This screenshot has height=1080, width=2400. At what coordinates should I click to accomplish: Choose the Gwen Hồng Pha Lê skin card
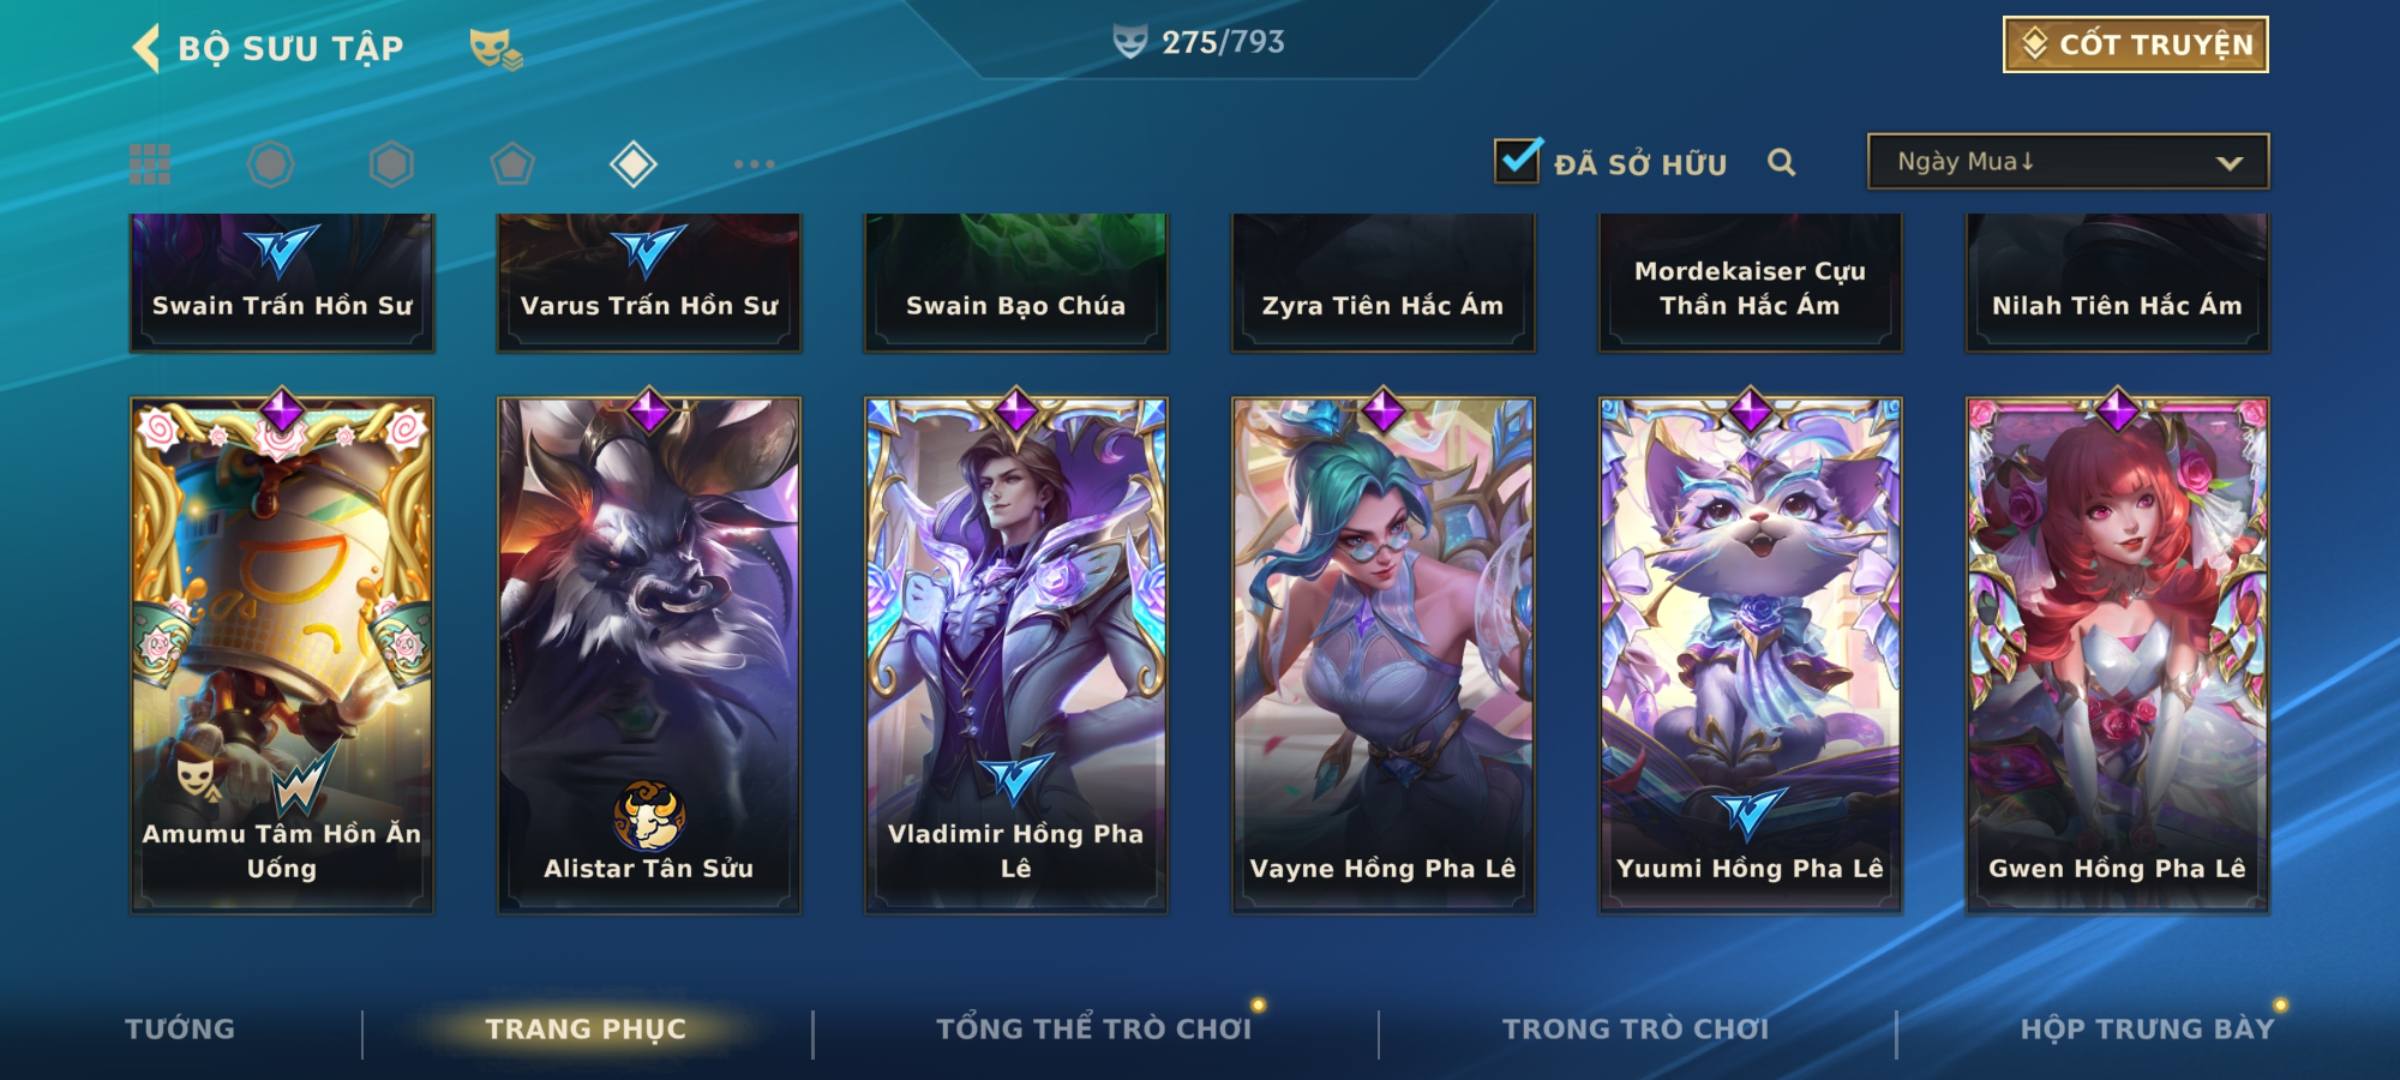click(2117, 654)
